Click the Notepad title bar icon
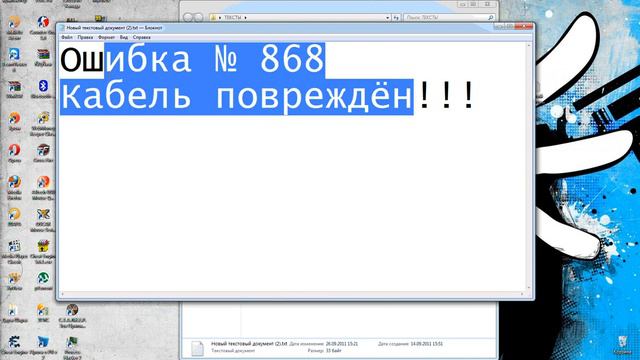This screenshot has width=640, height=360. [x=62, y=28]
